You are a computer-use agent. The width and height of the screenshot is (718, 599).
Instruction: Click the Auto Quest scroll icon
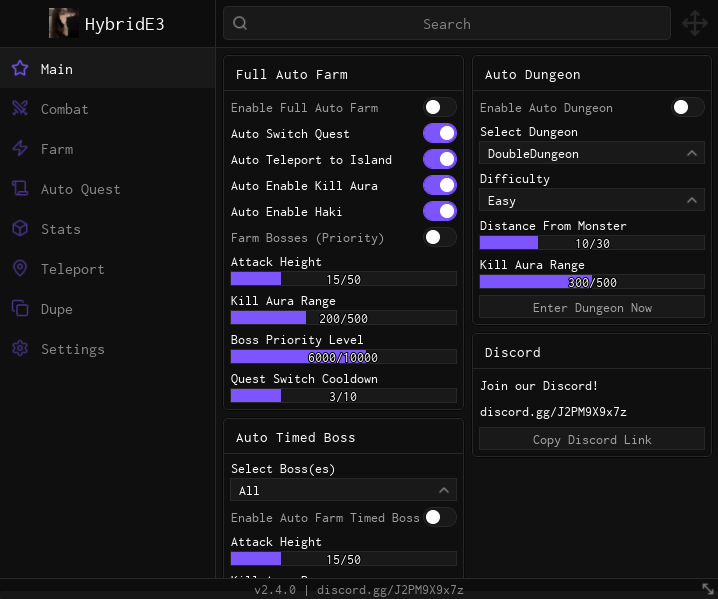(x=20, y=188)
